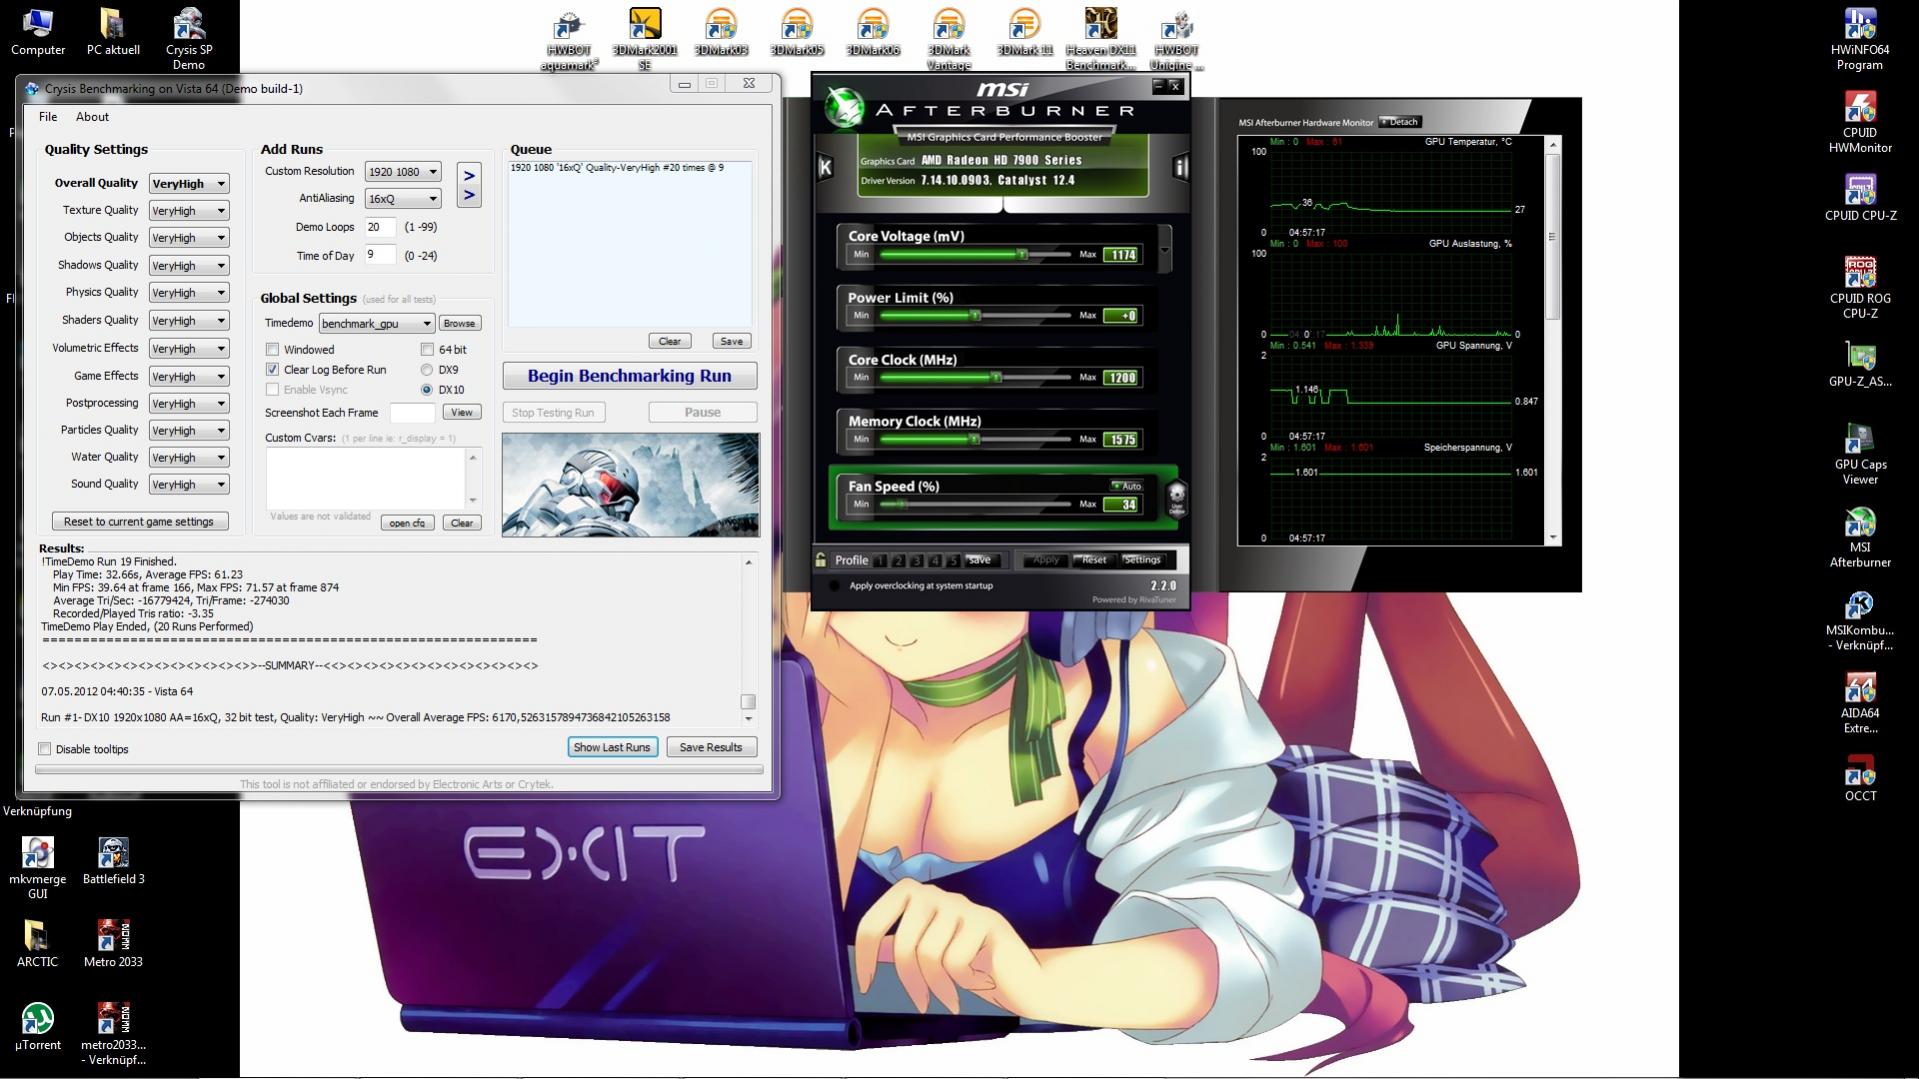Launch the 3DMark 11 desktop shortcut

(1025, 32)
